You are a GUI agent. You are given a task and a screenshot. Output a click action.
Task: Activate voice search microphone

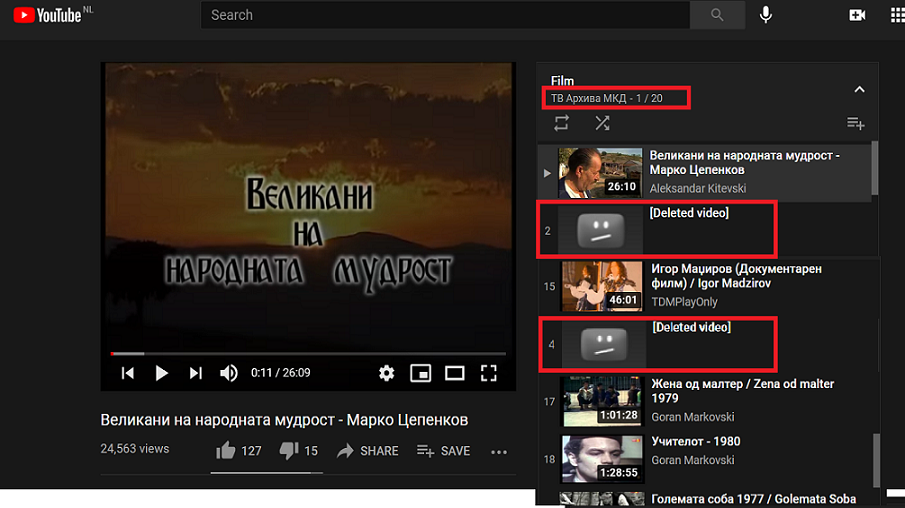tap(766, 15)
